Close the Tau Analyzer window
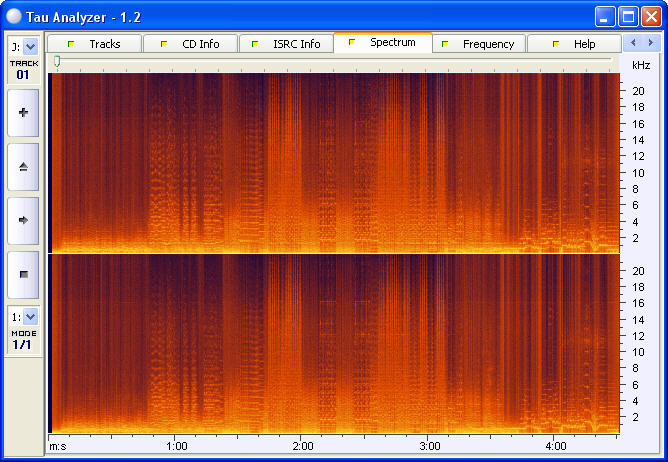This screenshot has width=668, height=462. click(x=651, y=17)
